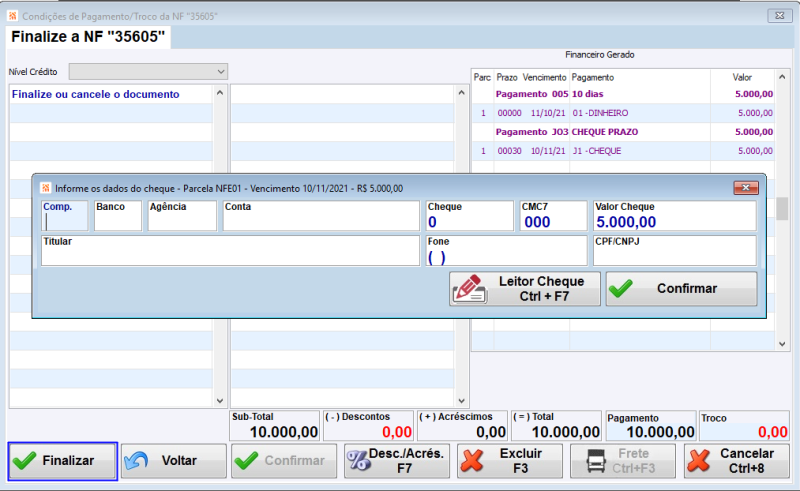Click the Cheque number field
The height and width of the screenshot is (491, 800).
point(470,216)
